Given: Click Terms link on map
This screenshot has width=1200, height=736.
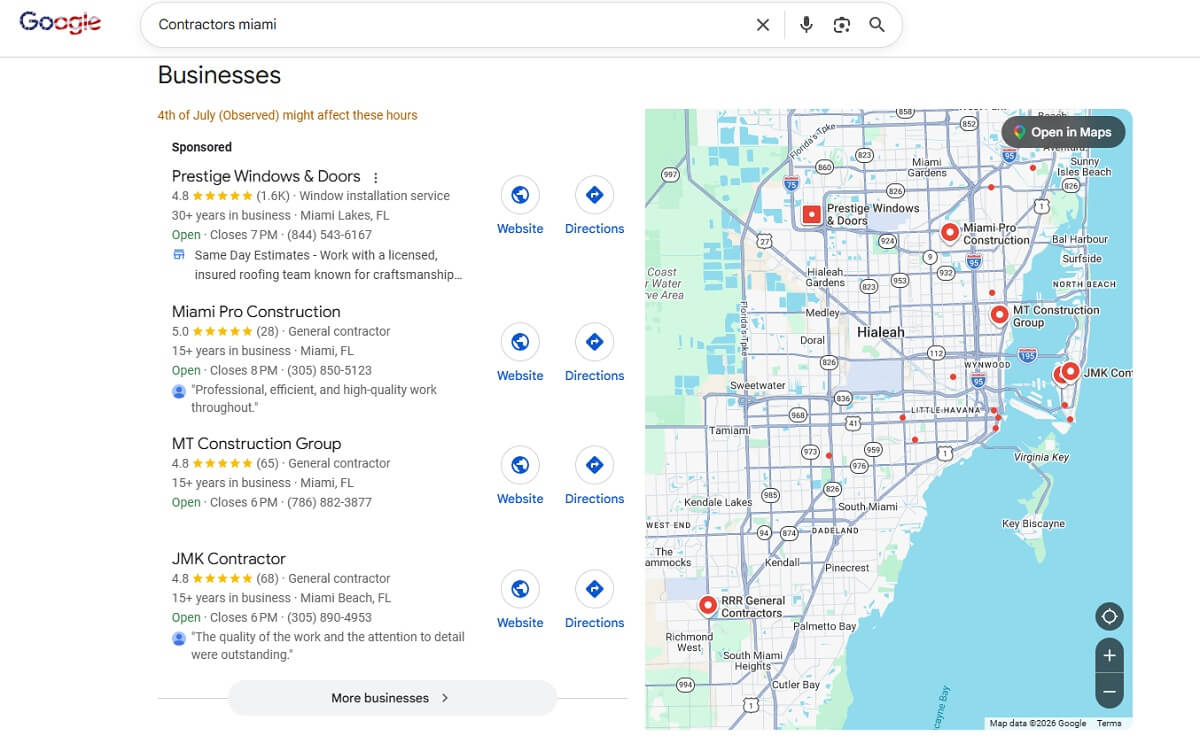Looking at the screenshot, I should coord(1109,723).
